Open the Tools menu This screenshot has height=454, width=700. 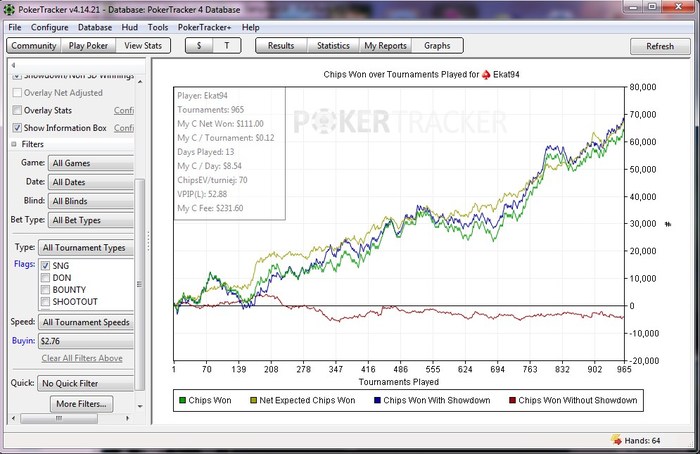(158, 27)
